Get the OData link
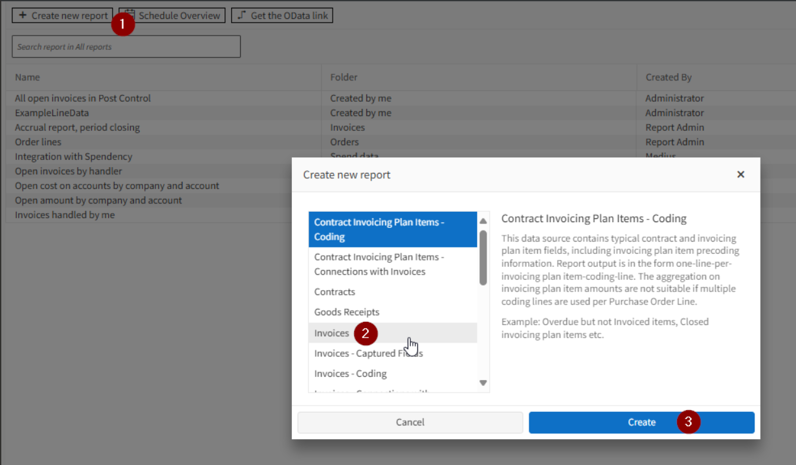796x465 pixels. pos(282,15)
